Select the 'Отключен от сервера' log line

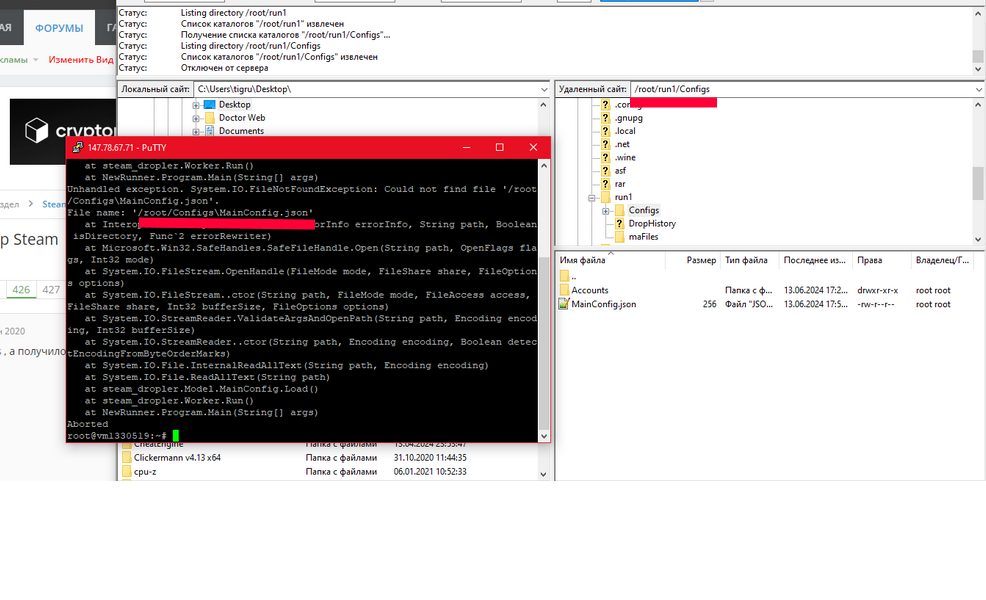224,68
